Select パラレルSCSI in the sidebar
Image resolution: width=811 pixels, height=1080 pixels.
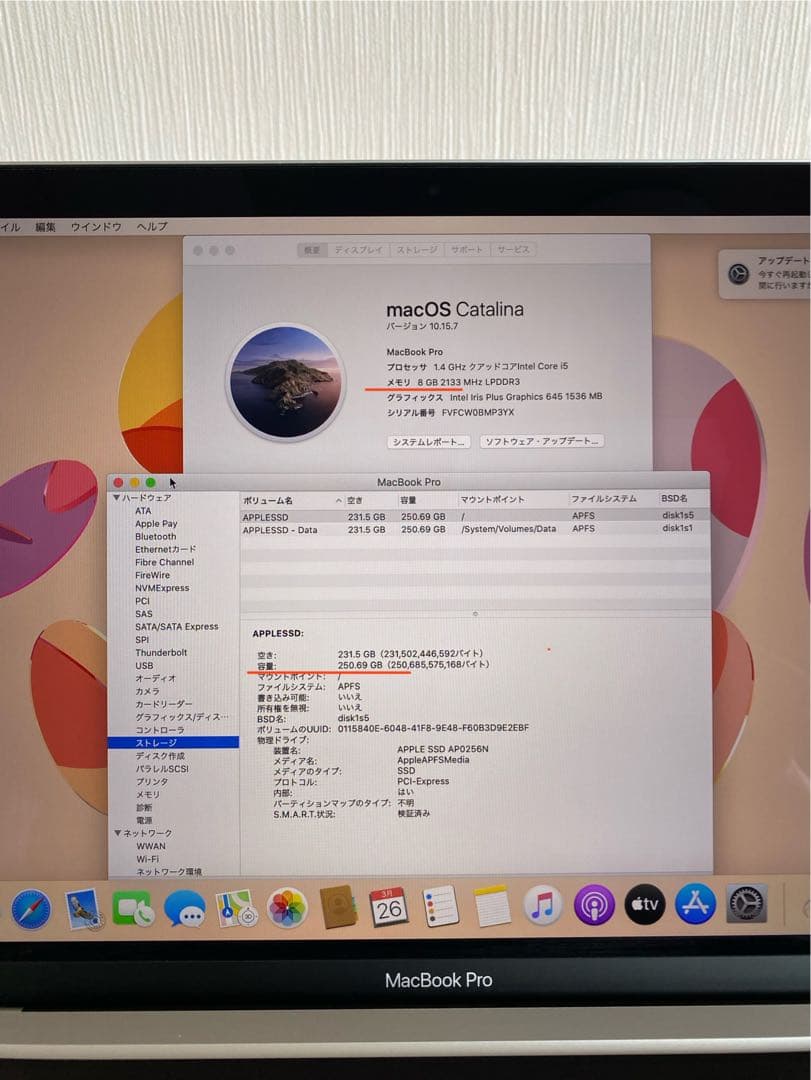(x=161, y=769)
